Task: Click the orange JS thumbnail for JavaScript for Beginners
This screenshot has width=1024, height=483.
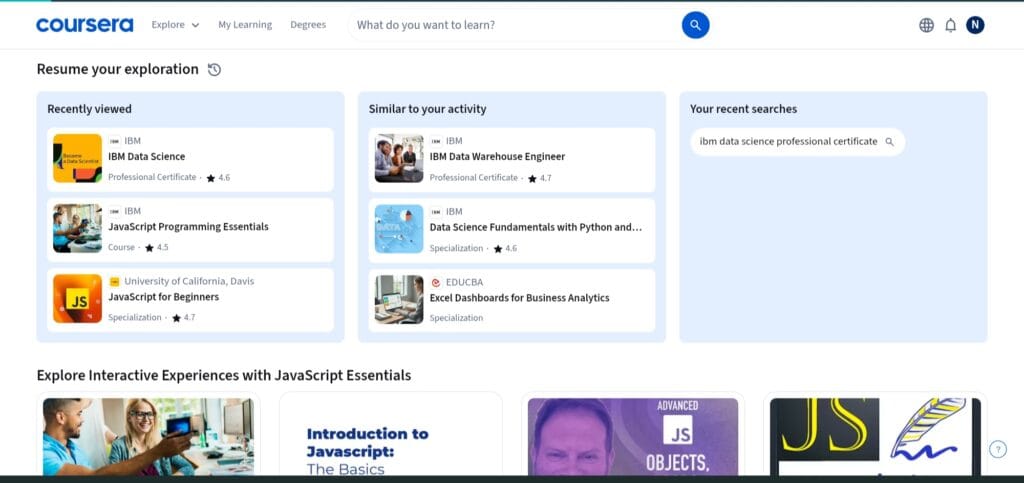Action: [x=77, y=298]
